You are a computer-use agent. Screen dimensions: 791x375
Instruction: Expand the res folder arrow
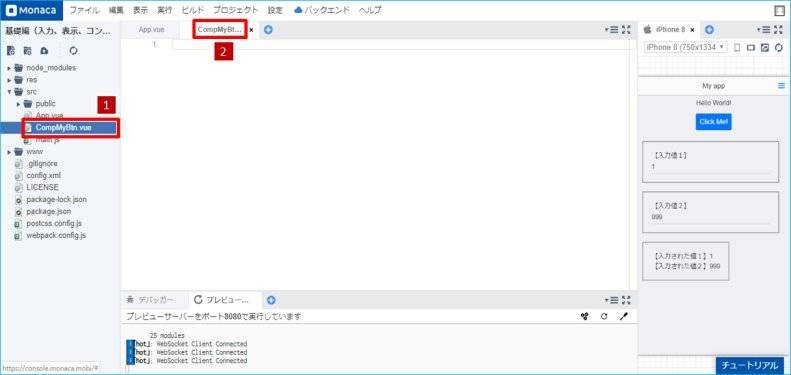click(9, 80)
